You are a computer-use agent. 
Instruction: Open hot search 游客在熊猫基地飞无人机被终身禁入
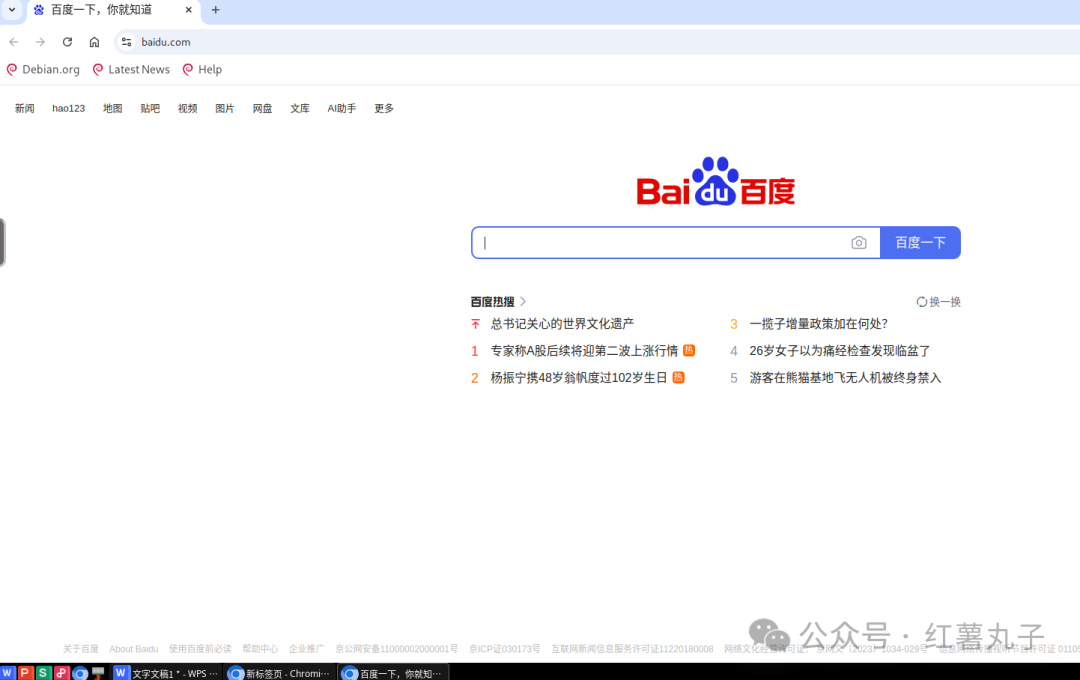845,378
